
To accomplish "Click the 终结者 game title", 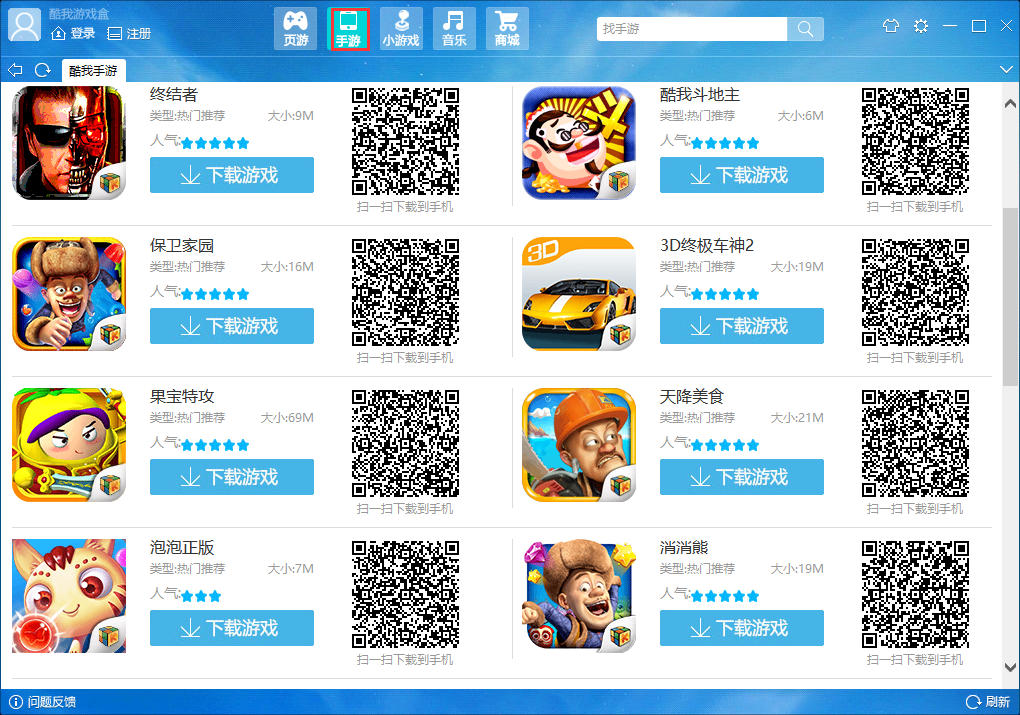I will click(174, 94).
